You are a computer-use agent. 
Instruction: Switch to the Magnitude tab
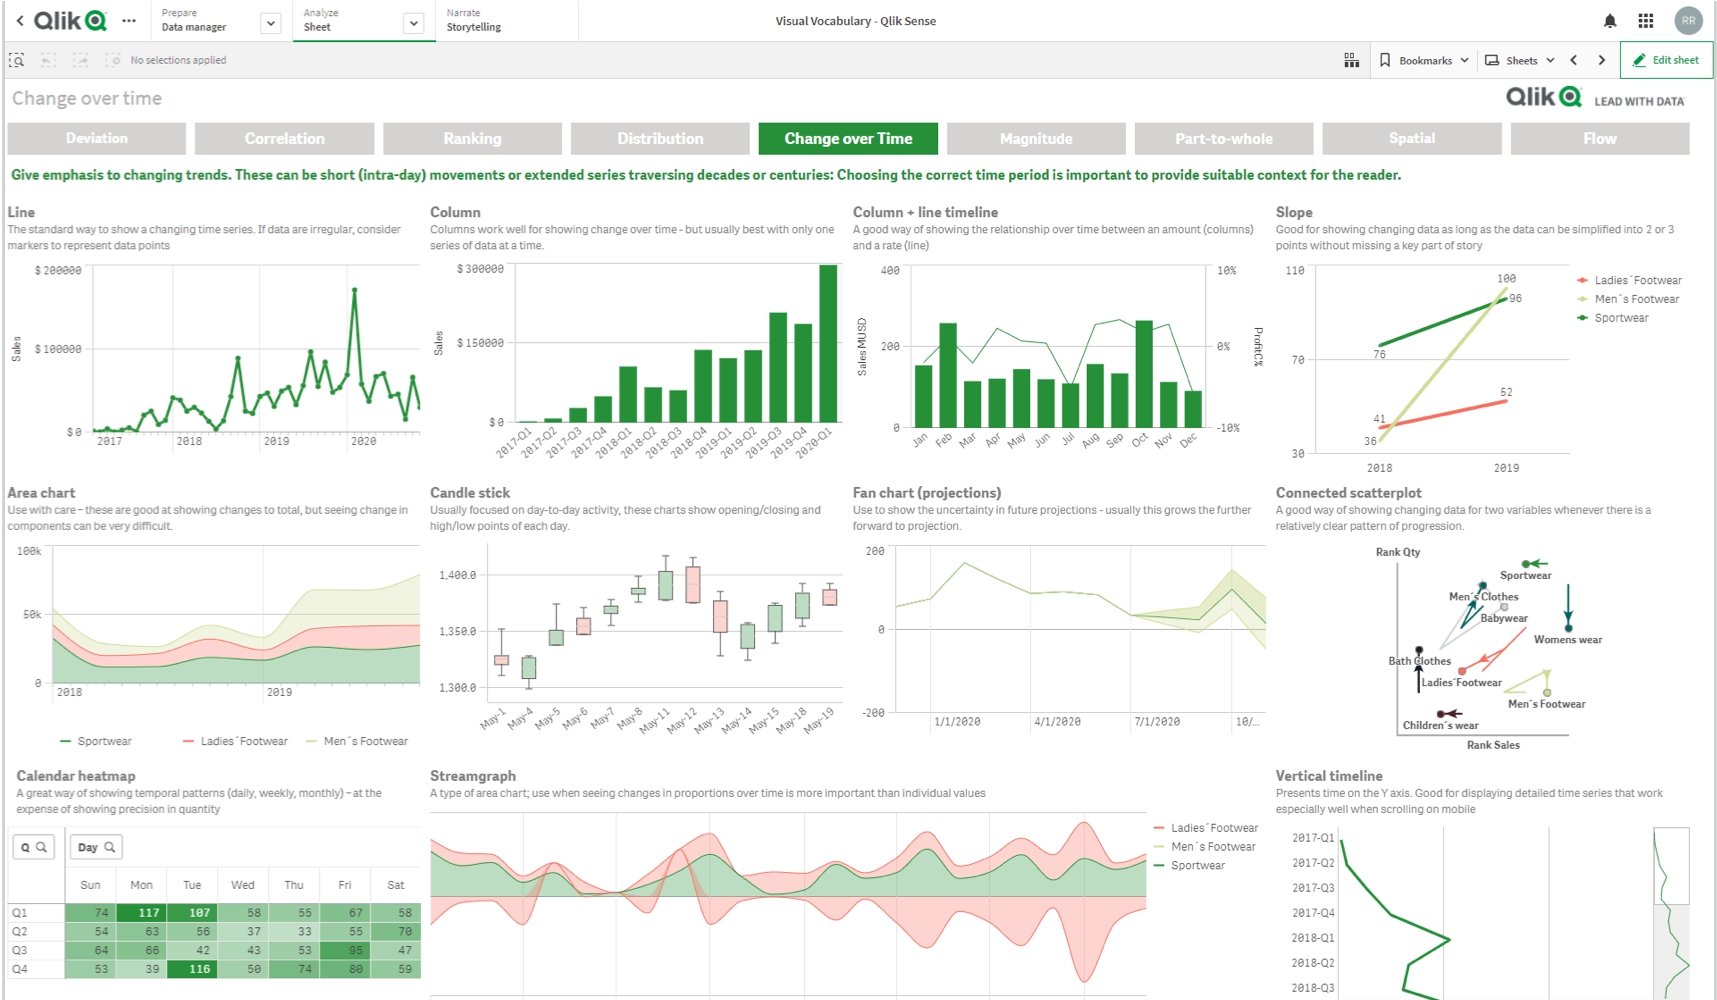tap(1036, 139)
